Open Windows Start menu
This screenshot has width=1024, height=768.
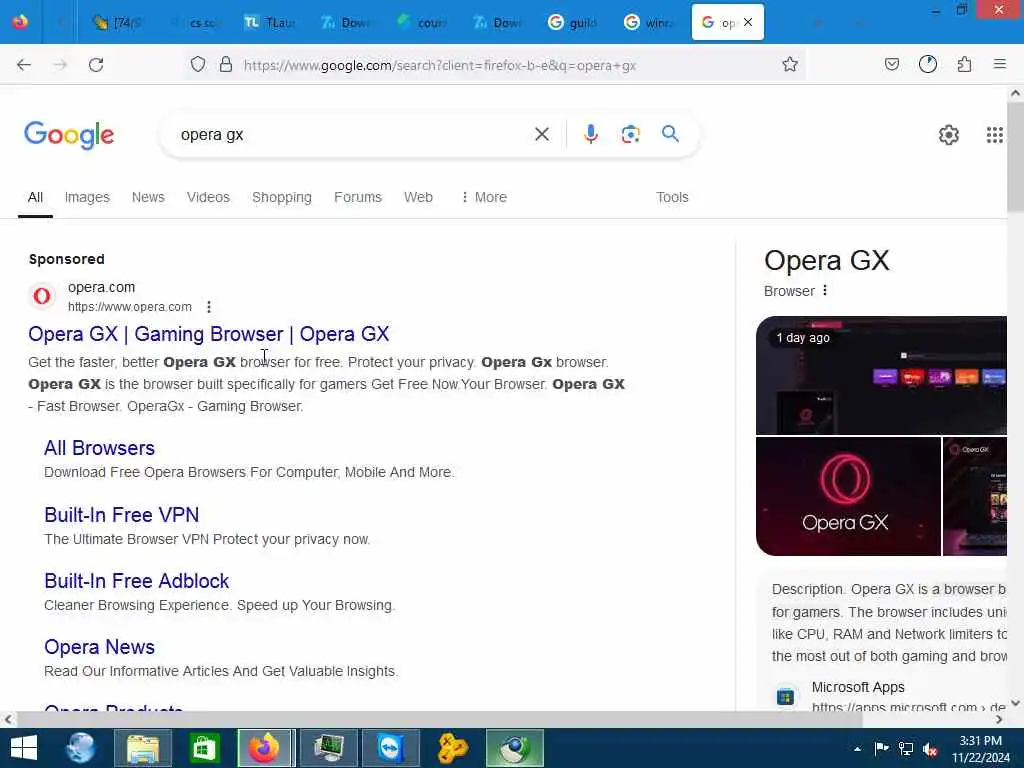click(24, 748)
